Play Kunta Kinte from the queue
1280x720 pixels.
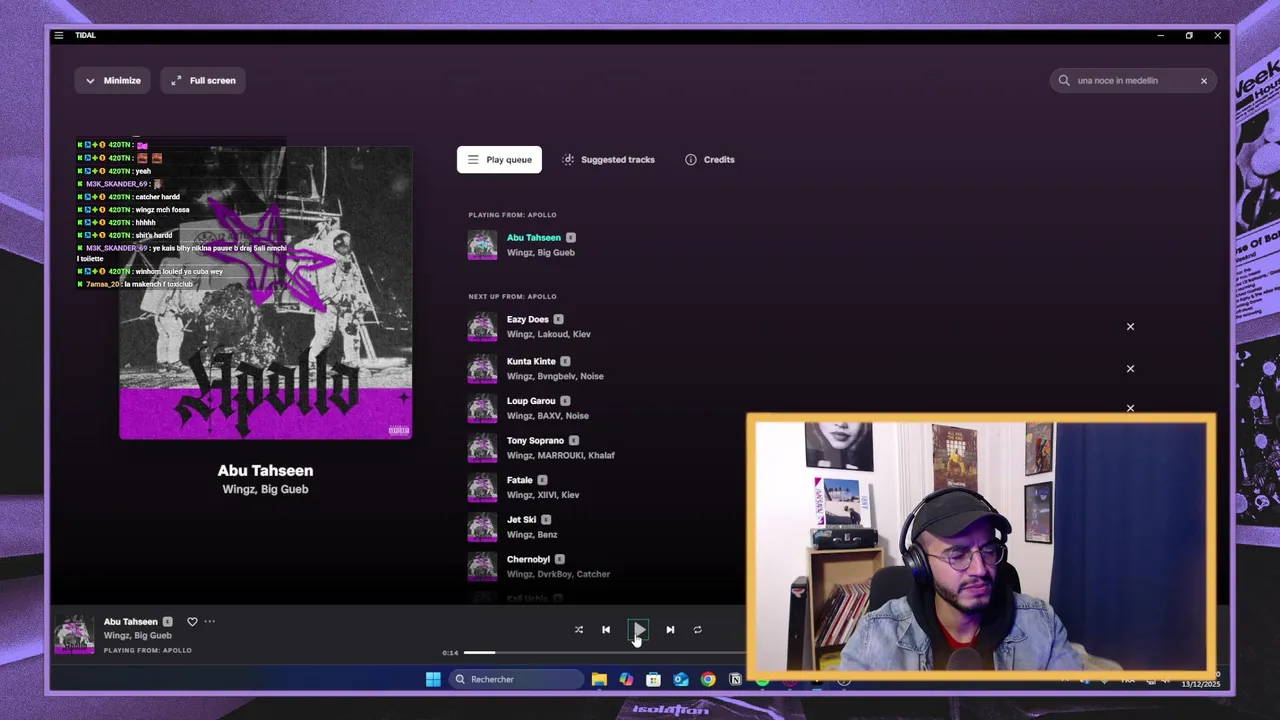pos(531,362)
